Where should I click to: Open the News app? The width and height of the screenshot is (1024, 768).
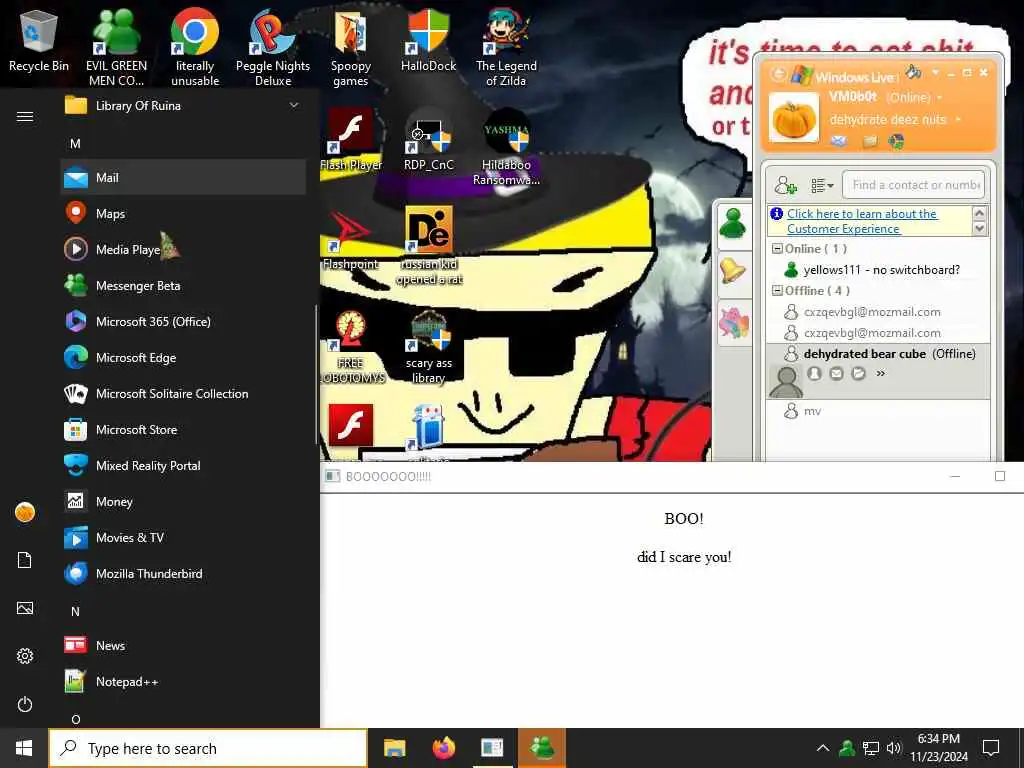(x=183, y=645)
